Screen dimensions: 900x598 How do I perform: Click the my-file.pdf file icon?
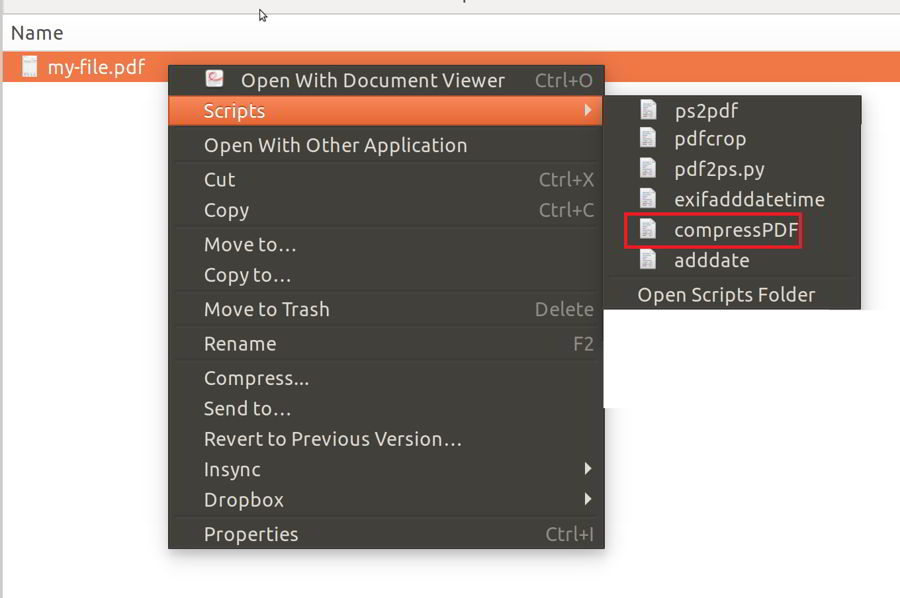click(30, 67)
